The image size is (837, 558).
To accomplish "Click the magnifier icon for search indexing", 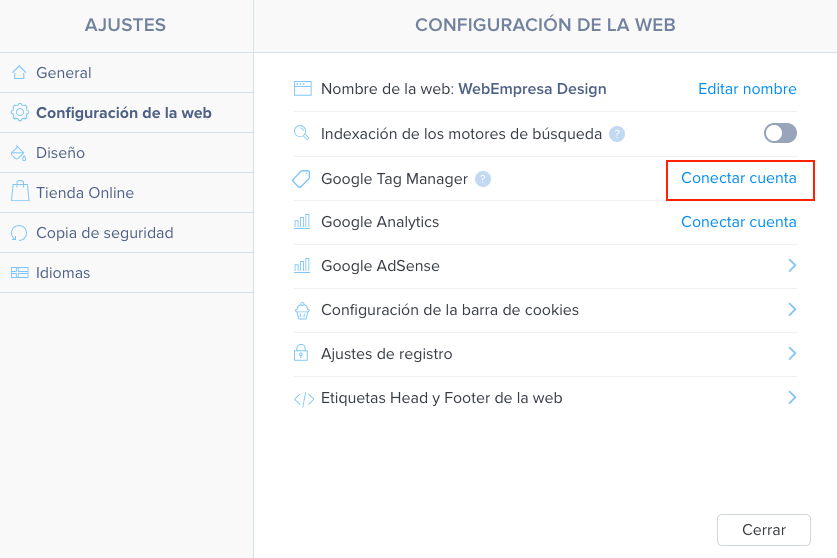I will (x=302, y=132).
